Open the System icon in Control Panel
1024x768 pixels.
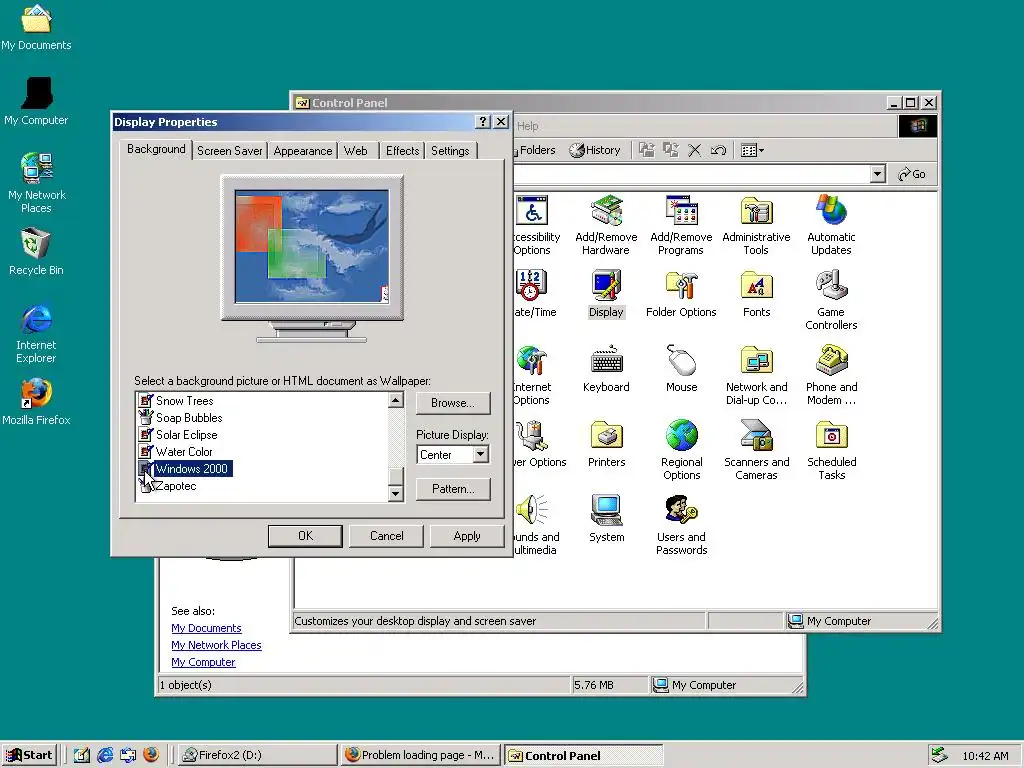(606, 519)
